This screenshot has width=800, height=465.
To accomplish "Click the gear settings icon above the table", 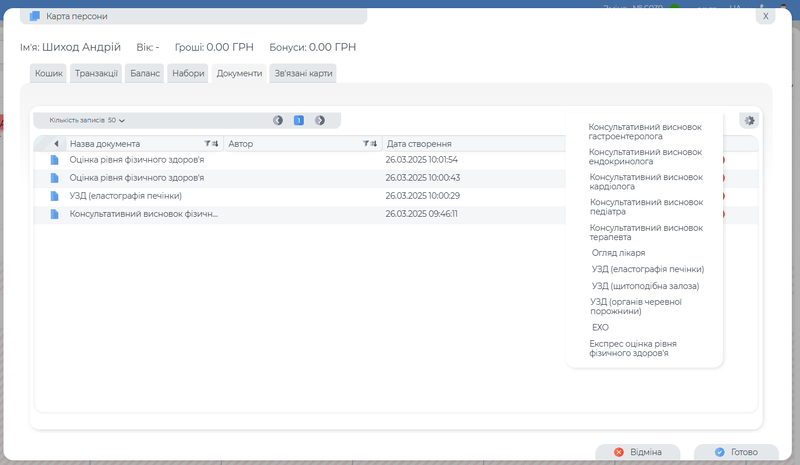I will pos(749,120).
